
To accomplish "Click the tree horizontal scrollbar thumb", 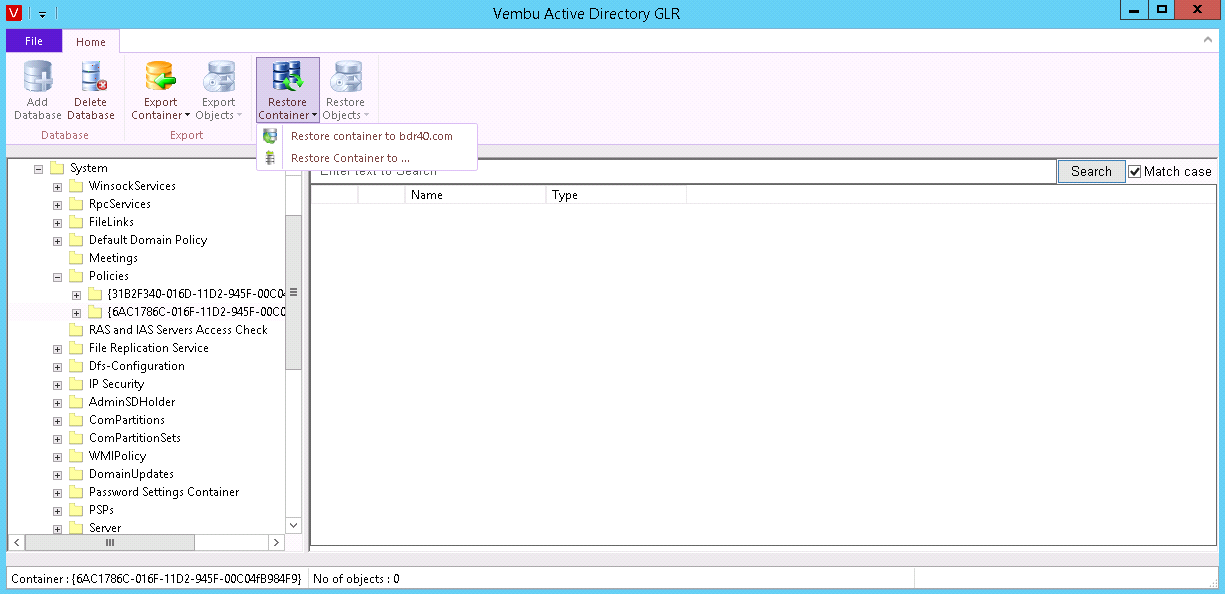I will (x=109, y=542).
